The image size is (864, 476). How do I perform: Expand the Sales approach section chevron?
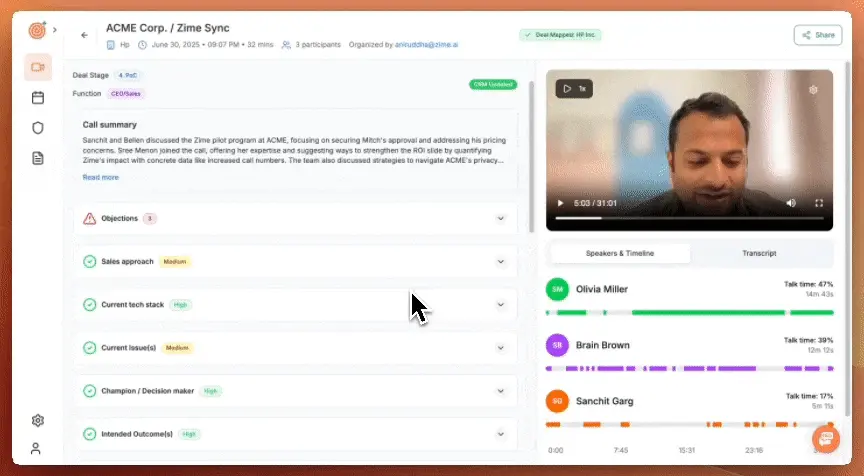coord(500,261)
